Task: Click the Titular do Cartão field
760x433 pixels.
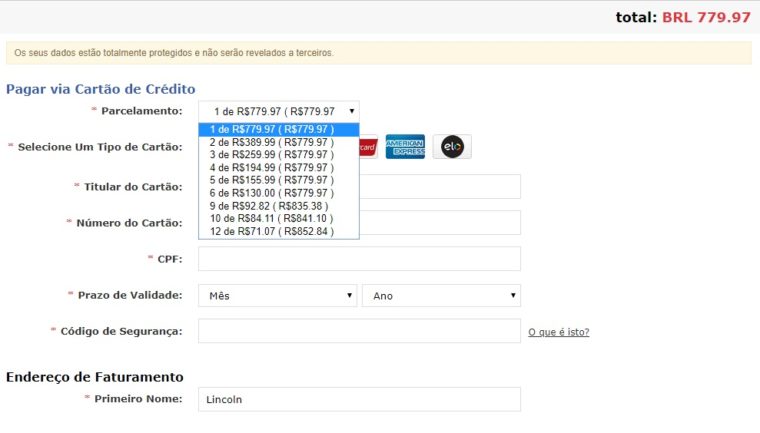Action: coord(440,187)
